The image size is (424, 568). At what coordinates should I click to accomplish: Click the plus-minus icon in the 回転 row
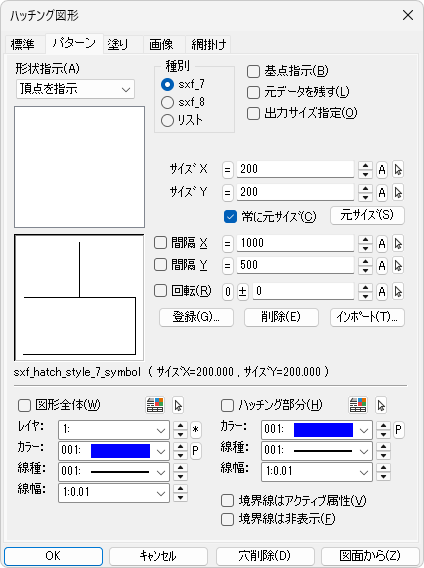pos(242,291)
